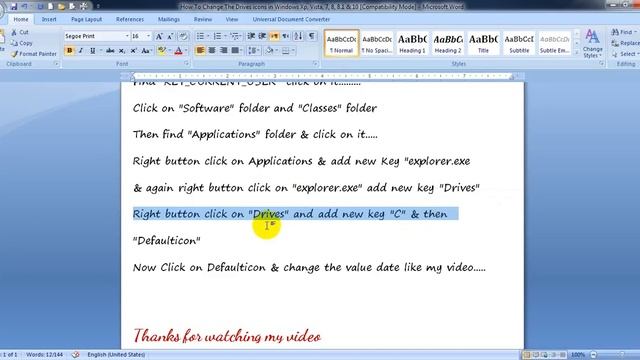
Task: Justify the paragraph text
Action: 235,51
